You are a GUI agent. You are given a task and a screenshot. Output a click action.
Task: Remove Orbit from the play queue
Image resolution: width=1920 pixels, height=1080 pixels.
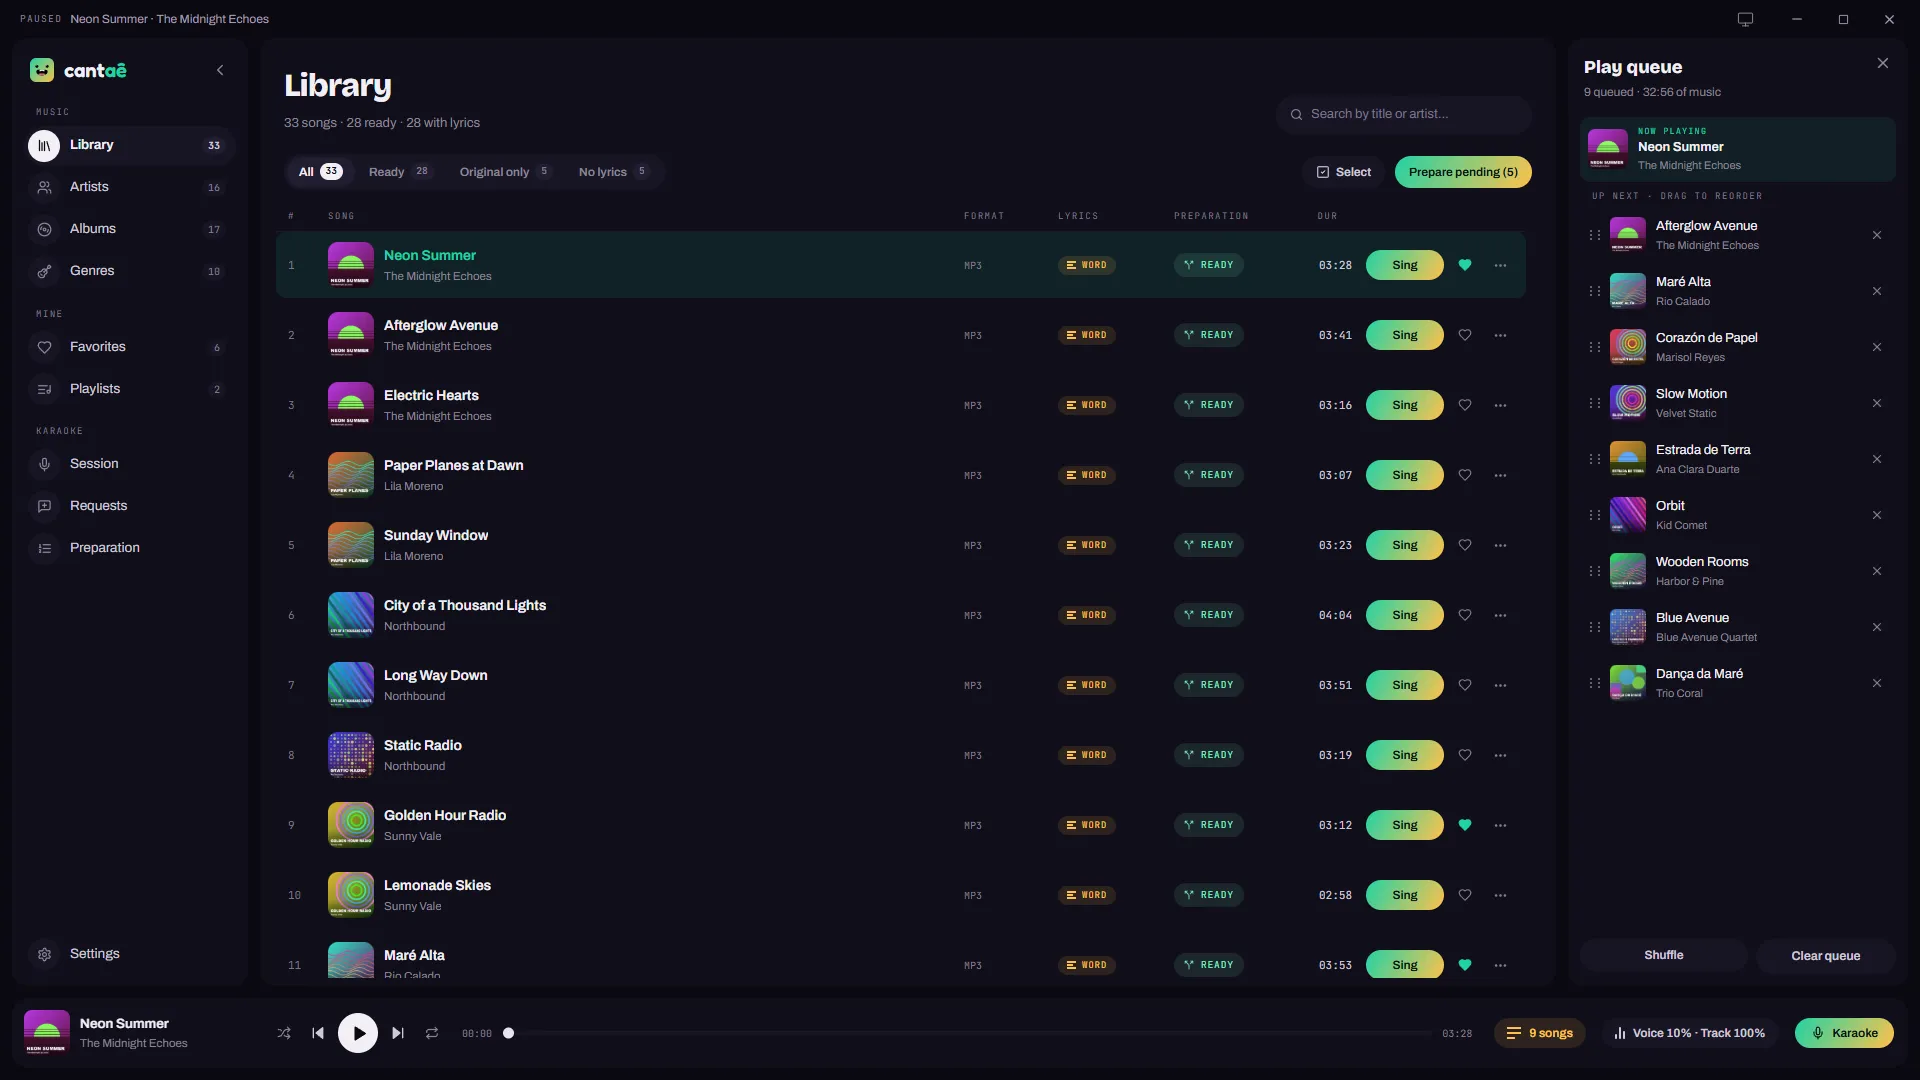coord(1877,515)
